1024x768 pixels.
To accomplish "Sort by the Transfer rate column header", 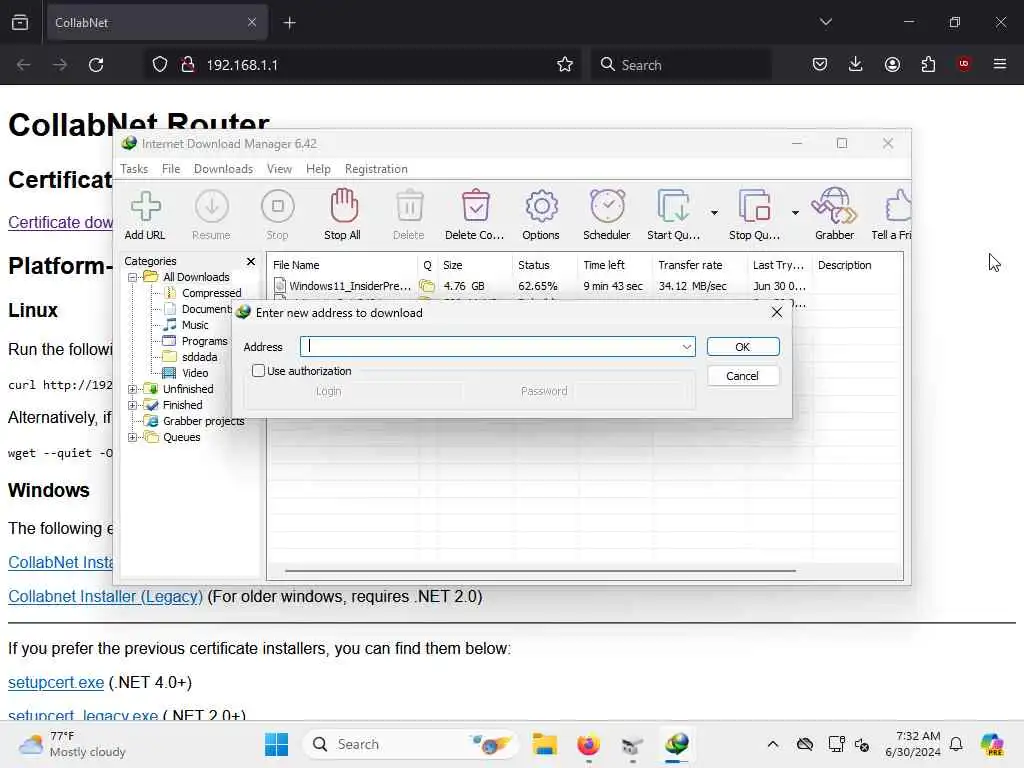I will [x=699, y=265].
